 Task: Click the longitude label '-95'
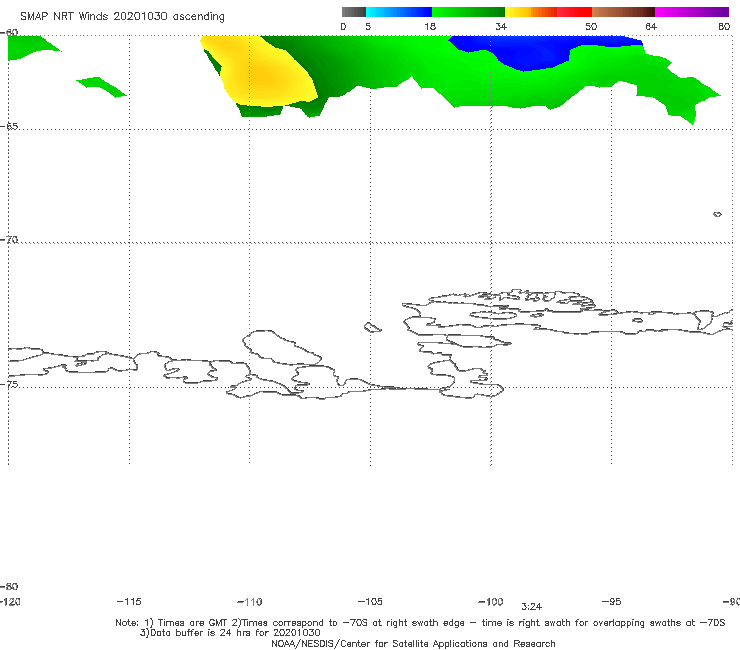click(x=612, y=601)
